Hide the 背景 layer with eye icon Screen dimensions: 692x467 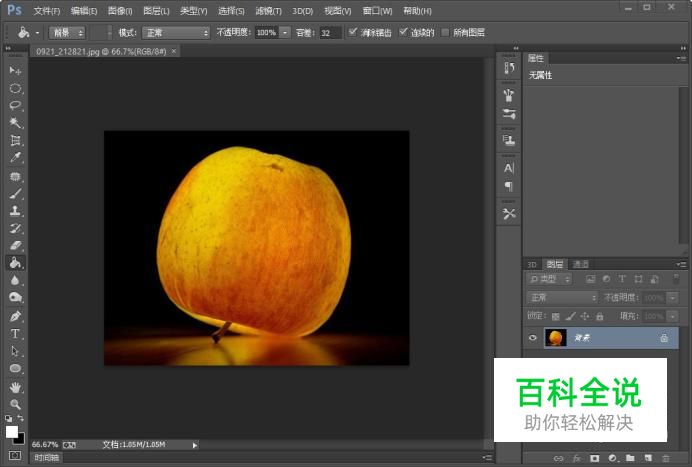(x=532, y=339)
